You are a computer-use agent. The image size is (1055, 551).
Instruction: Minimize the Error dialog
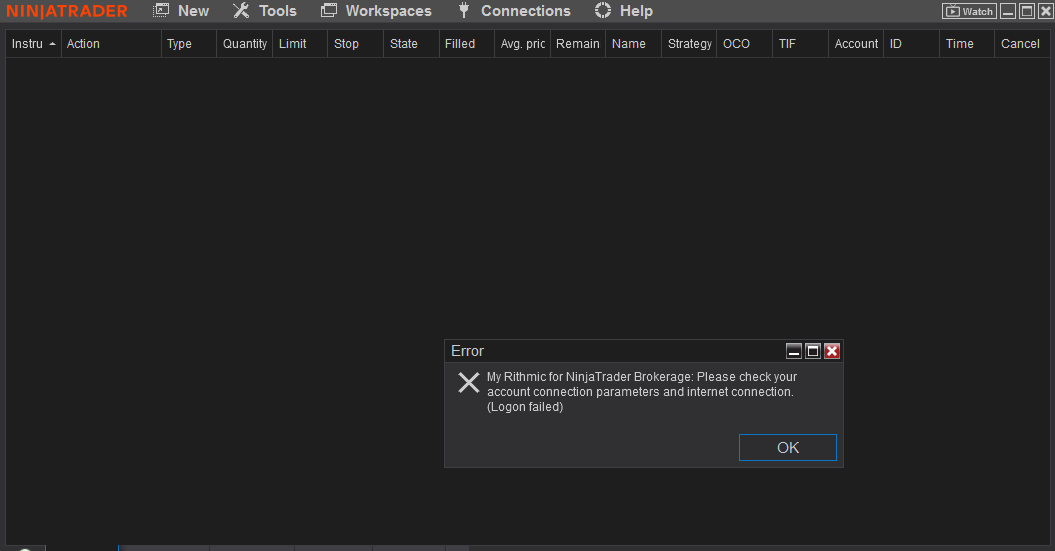(x=794, y=351)
